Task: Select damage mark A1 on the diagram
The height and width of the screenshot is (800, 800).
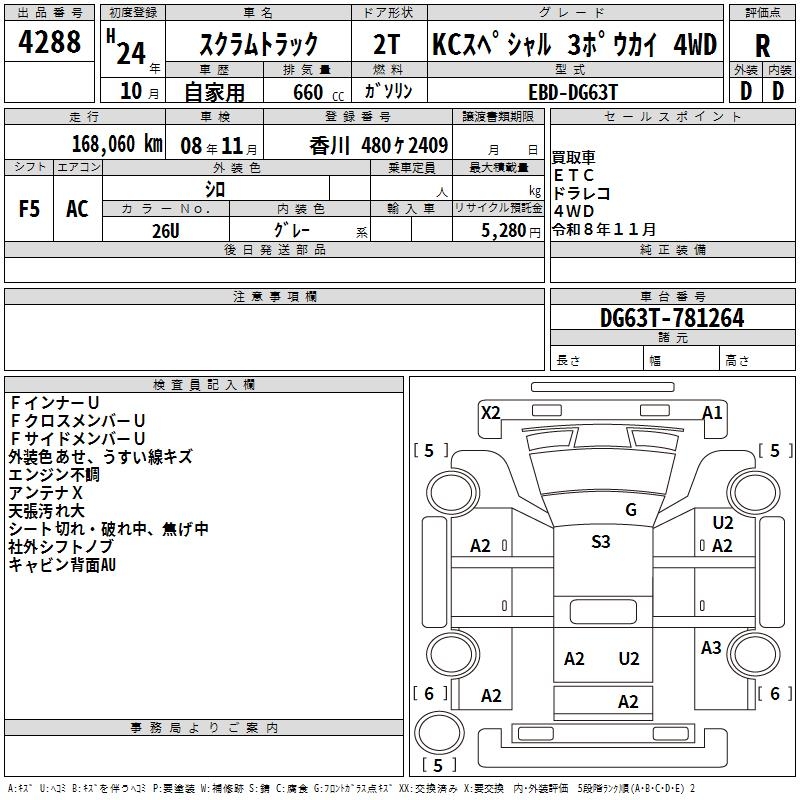Action: tap(712, 412)
